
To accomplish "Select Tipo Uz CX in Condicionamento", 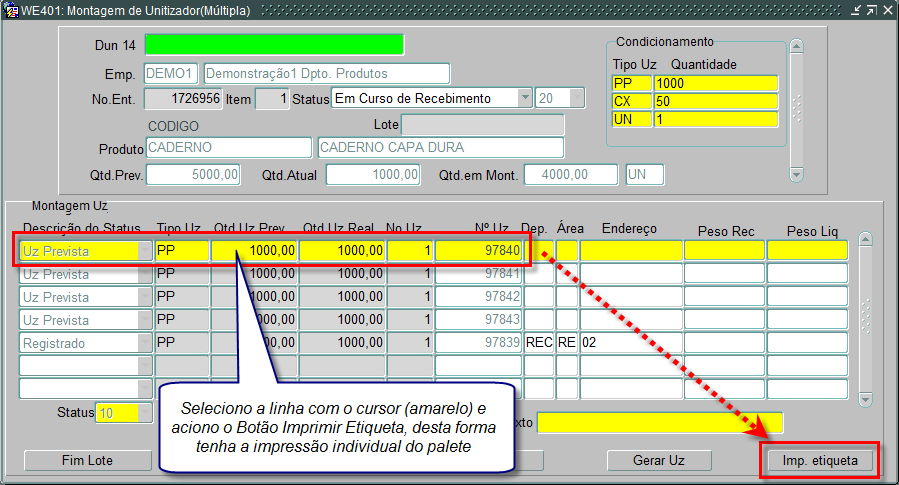I will (x=632, y=101).
